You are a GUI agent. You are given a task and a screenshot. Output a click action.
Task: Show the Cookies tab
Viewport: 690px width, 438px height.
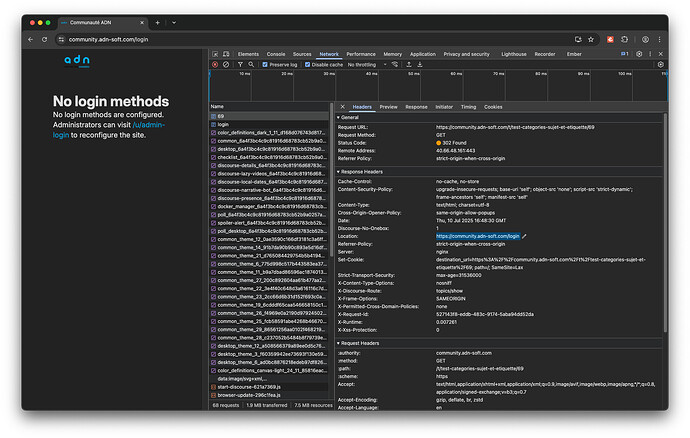[x=493, y=107]
